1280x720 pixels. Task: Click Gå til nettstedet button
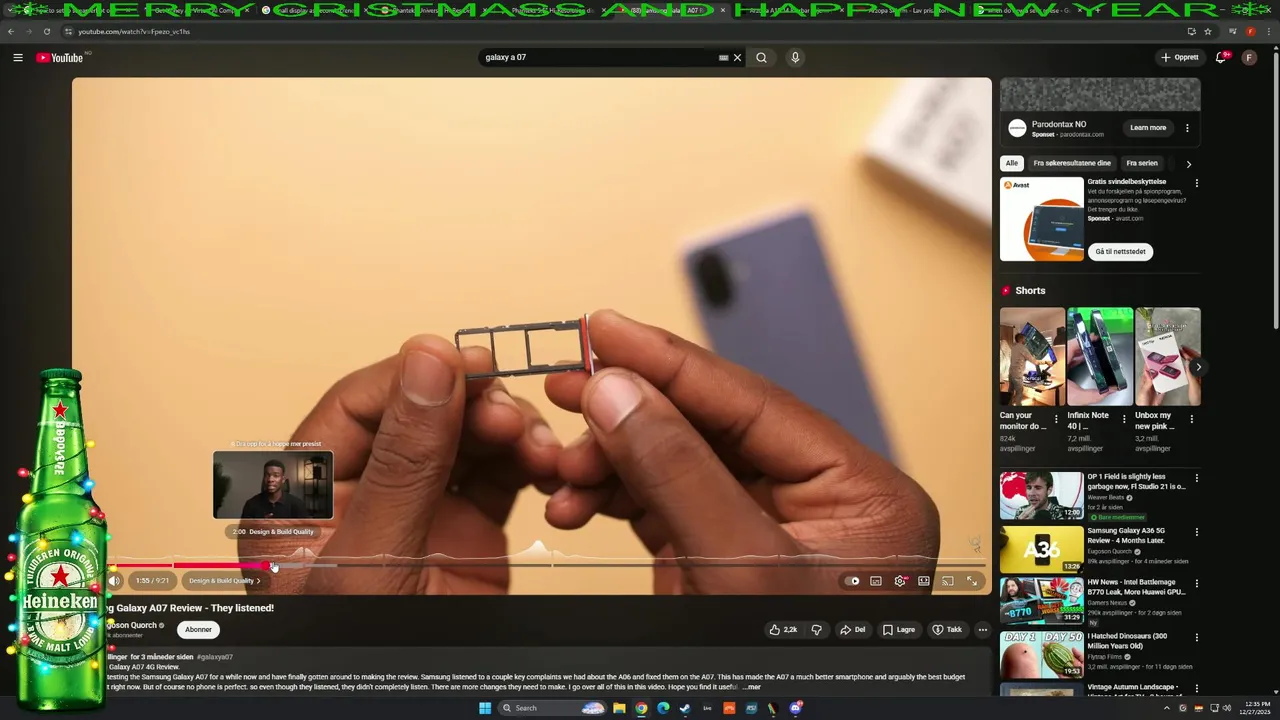tap(1120, 252)
